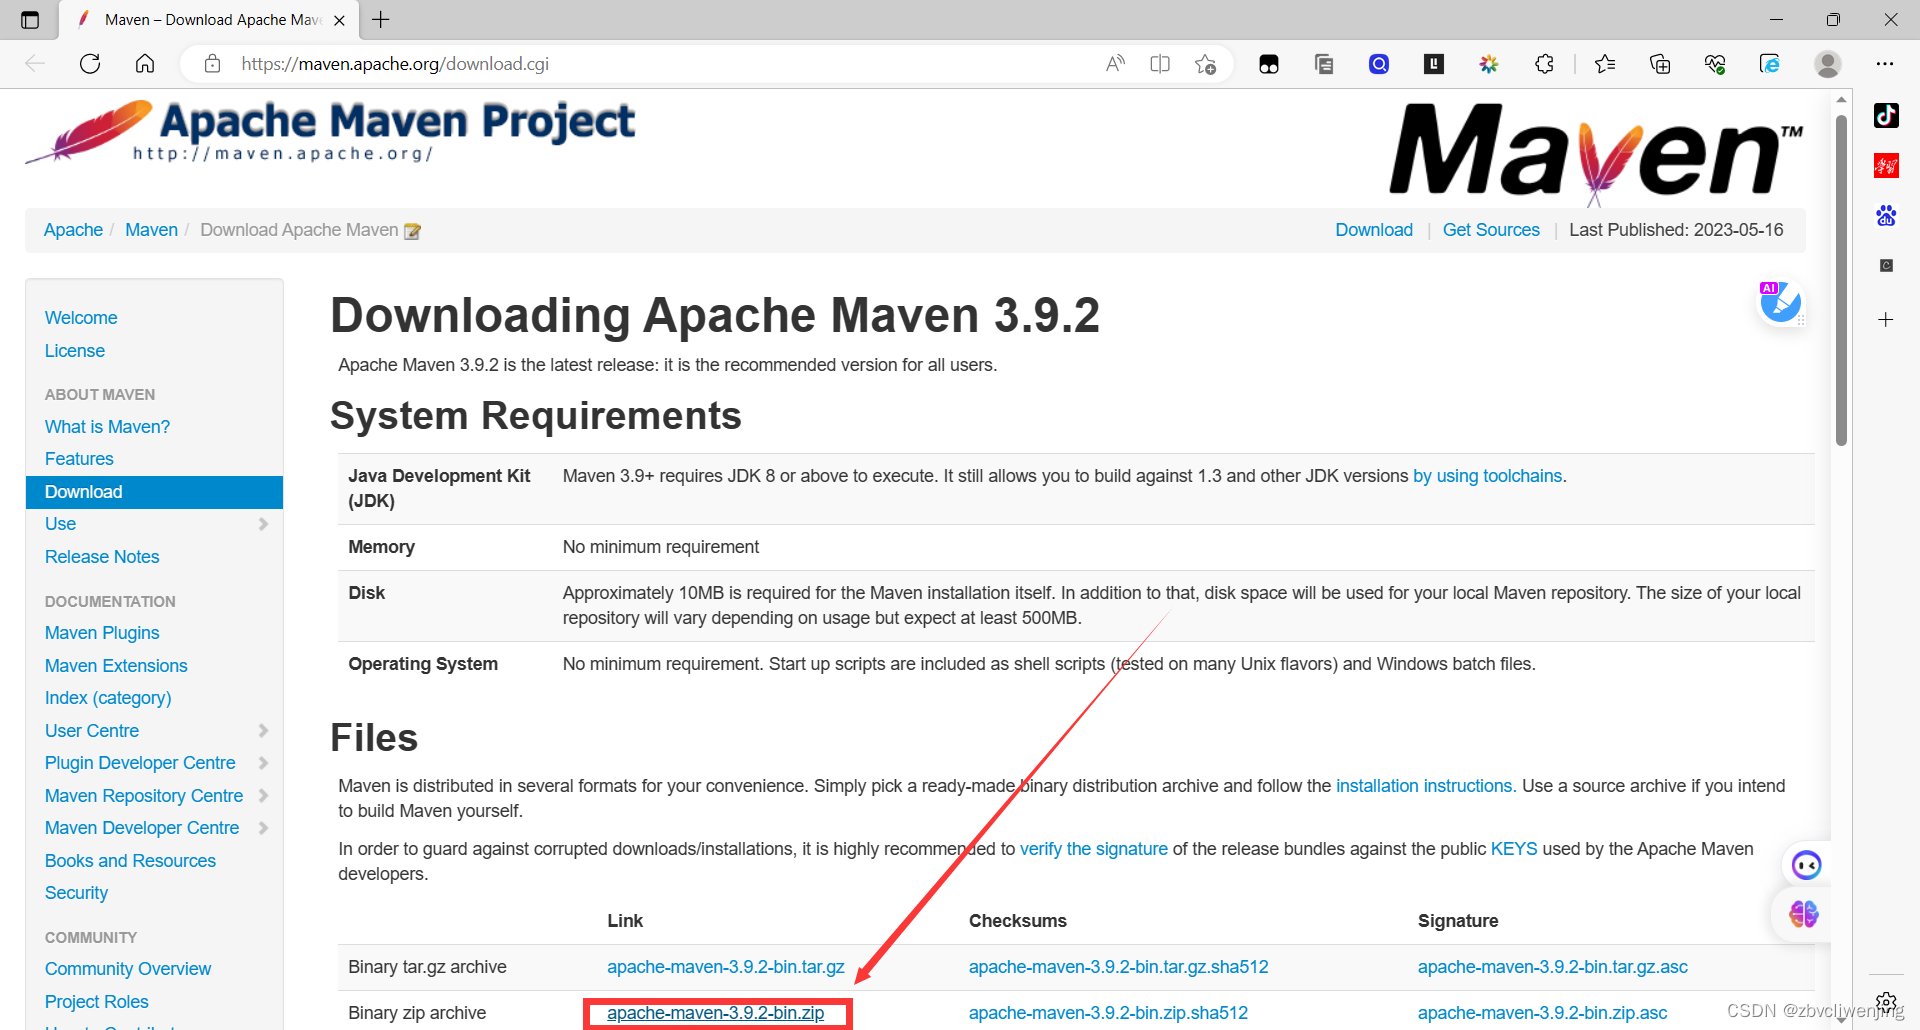1920x1030 pixels.
Task: Open sidebar settings gear at bottom
Action: [1886, 1002]
